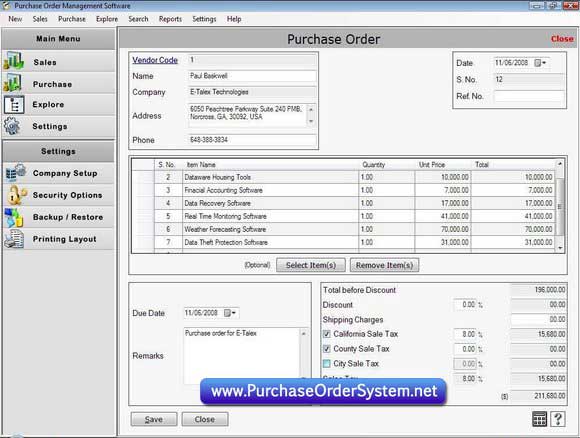Open the Date calendar dropdown
The width and height of the screenshot is (580, 438).
point(540,63)
